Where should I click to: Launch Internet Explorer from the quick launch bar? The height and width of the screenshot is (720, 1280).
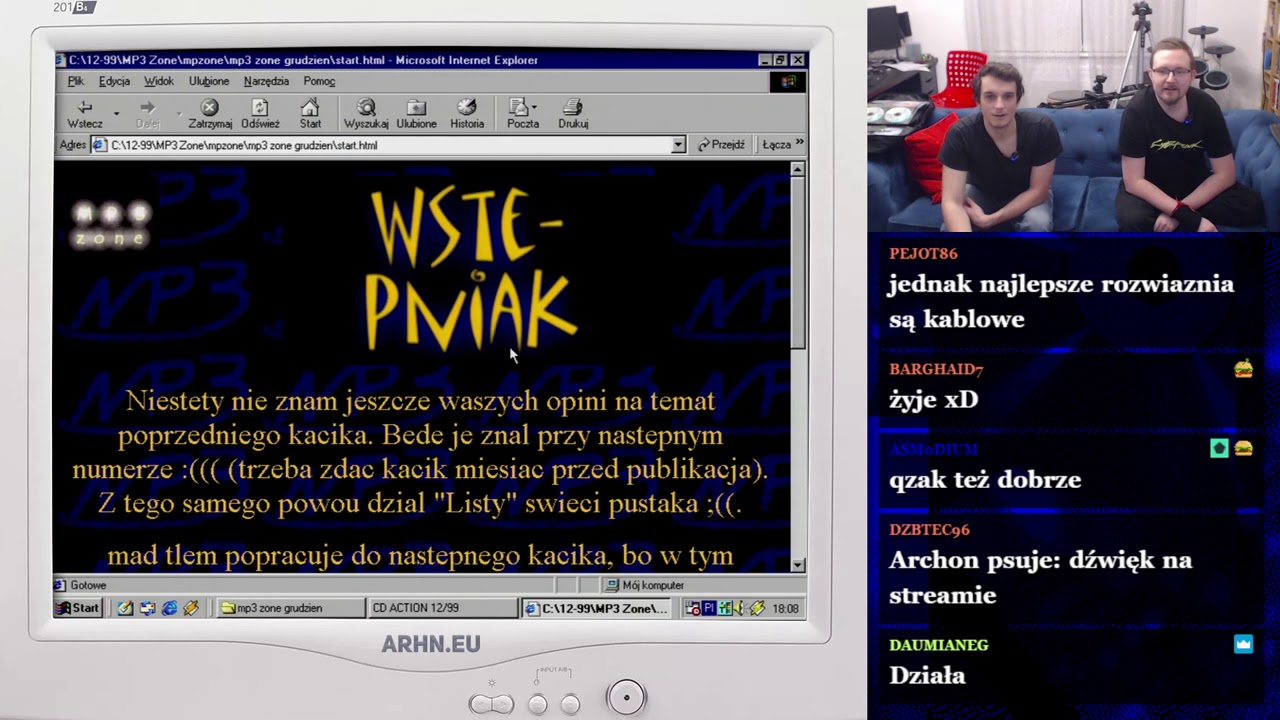169,608
